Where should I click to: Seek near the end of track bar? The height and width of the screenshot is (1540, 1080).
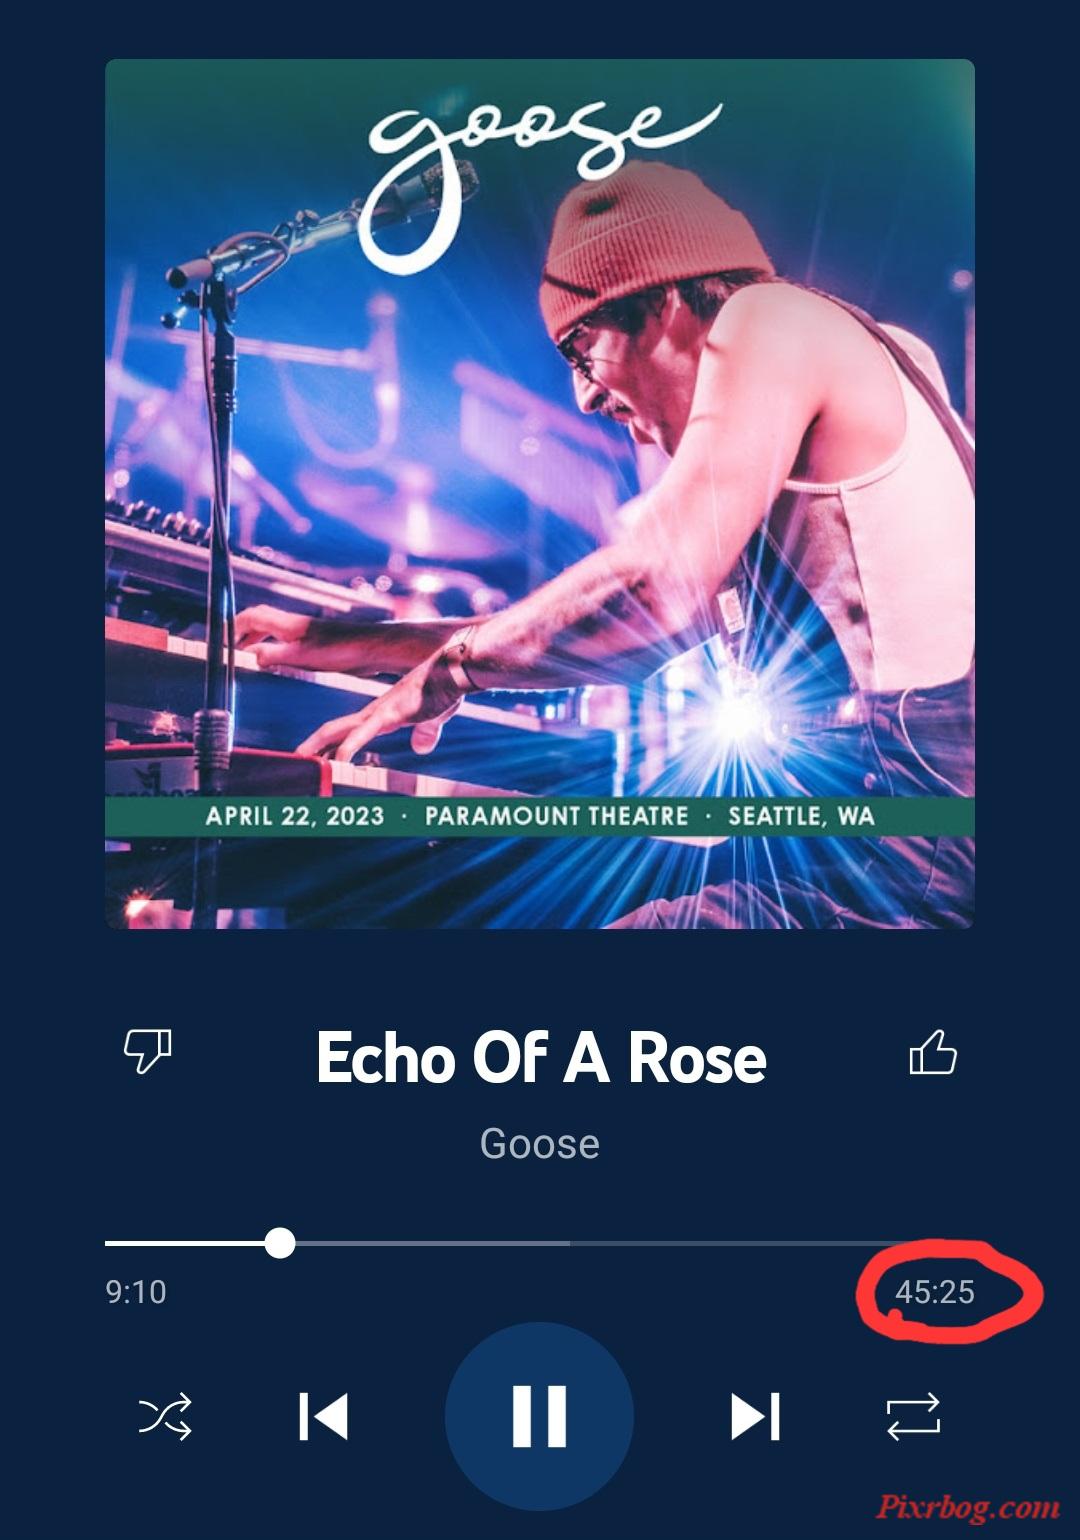[940, 1243]
